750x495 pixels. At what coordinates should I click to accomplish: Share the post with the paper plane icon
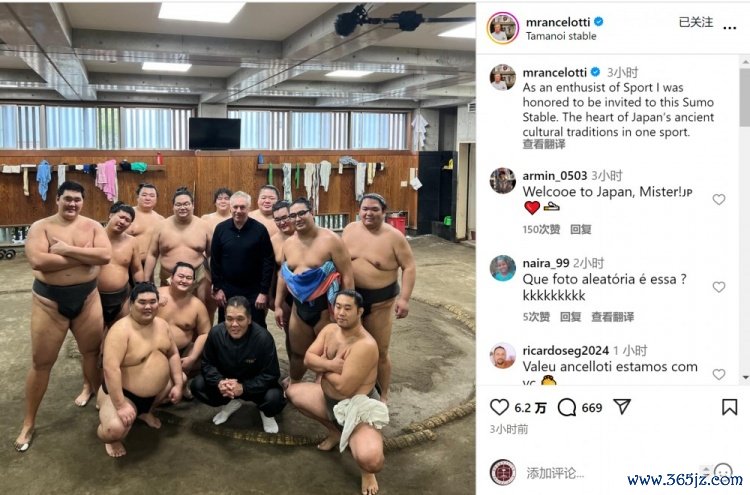pyautogui.click(x=622, y=407)
